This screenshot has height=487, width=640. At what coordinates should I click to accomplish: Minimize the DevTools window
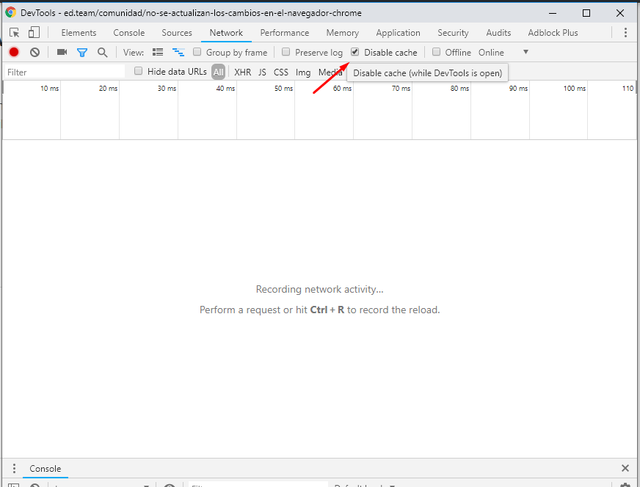click(553, 13)
